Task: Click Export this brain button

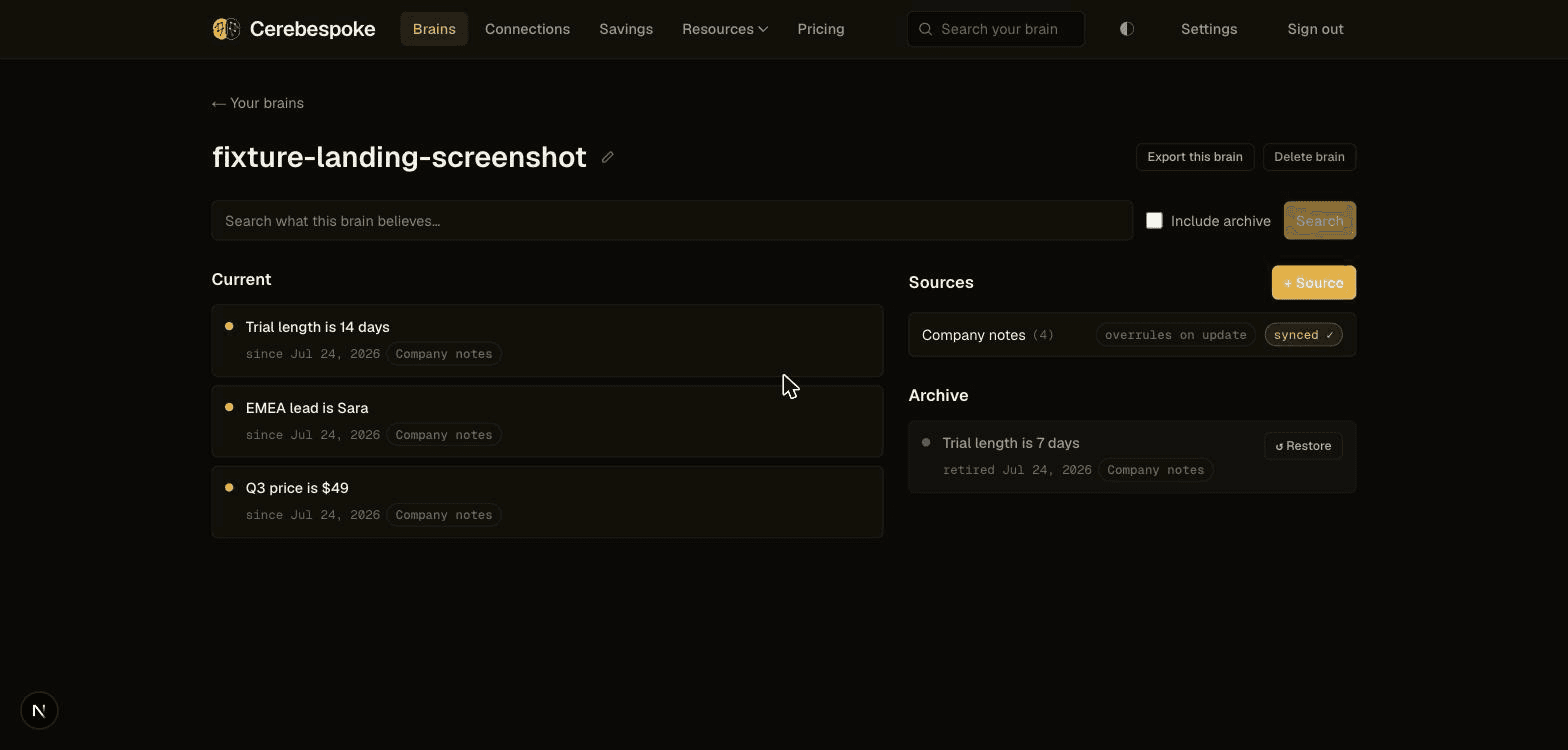Action: coord(1195,157)
